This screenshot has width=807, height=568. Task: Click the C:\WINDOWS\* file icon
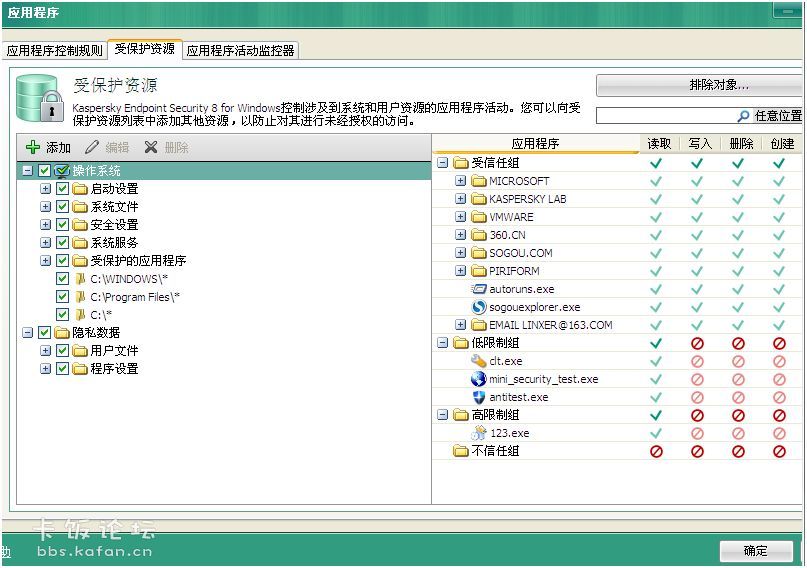pos(80,279)
